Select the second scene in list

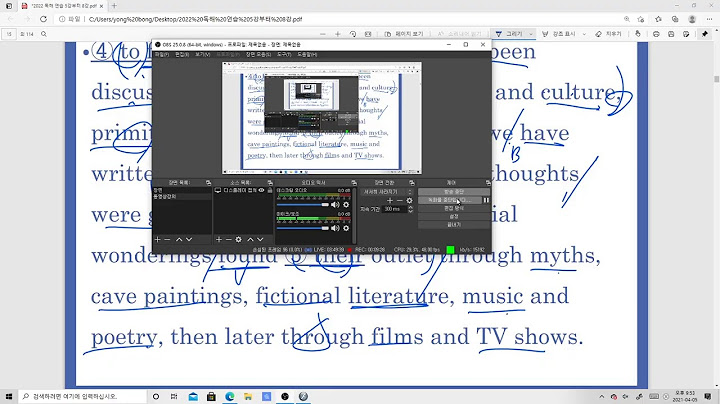pyautogui.click(x=182, y=196)
